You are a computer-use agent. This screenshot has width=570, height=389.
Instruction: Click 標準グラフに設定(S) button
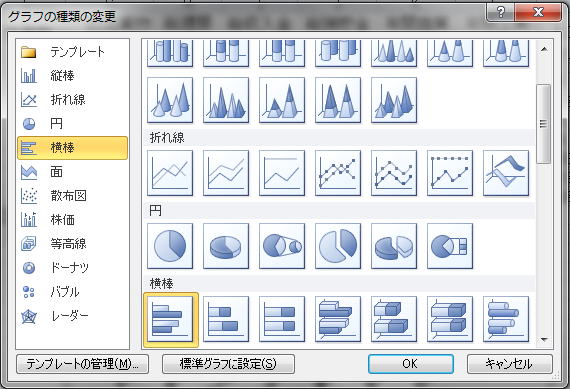pos(228,364)
